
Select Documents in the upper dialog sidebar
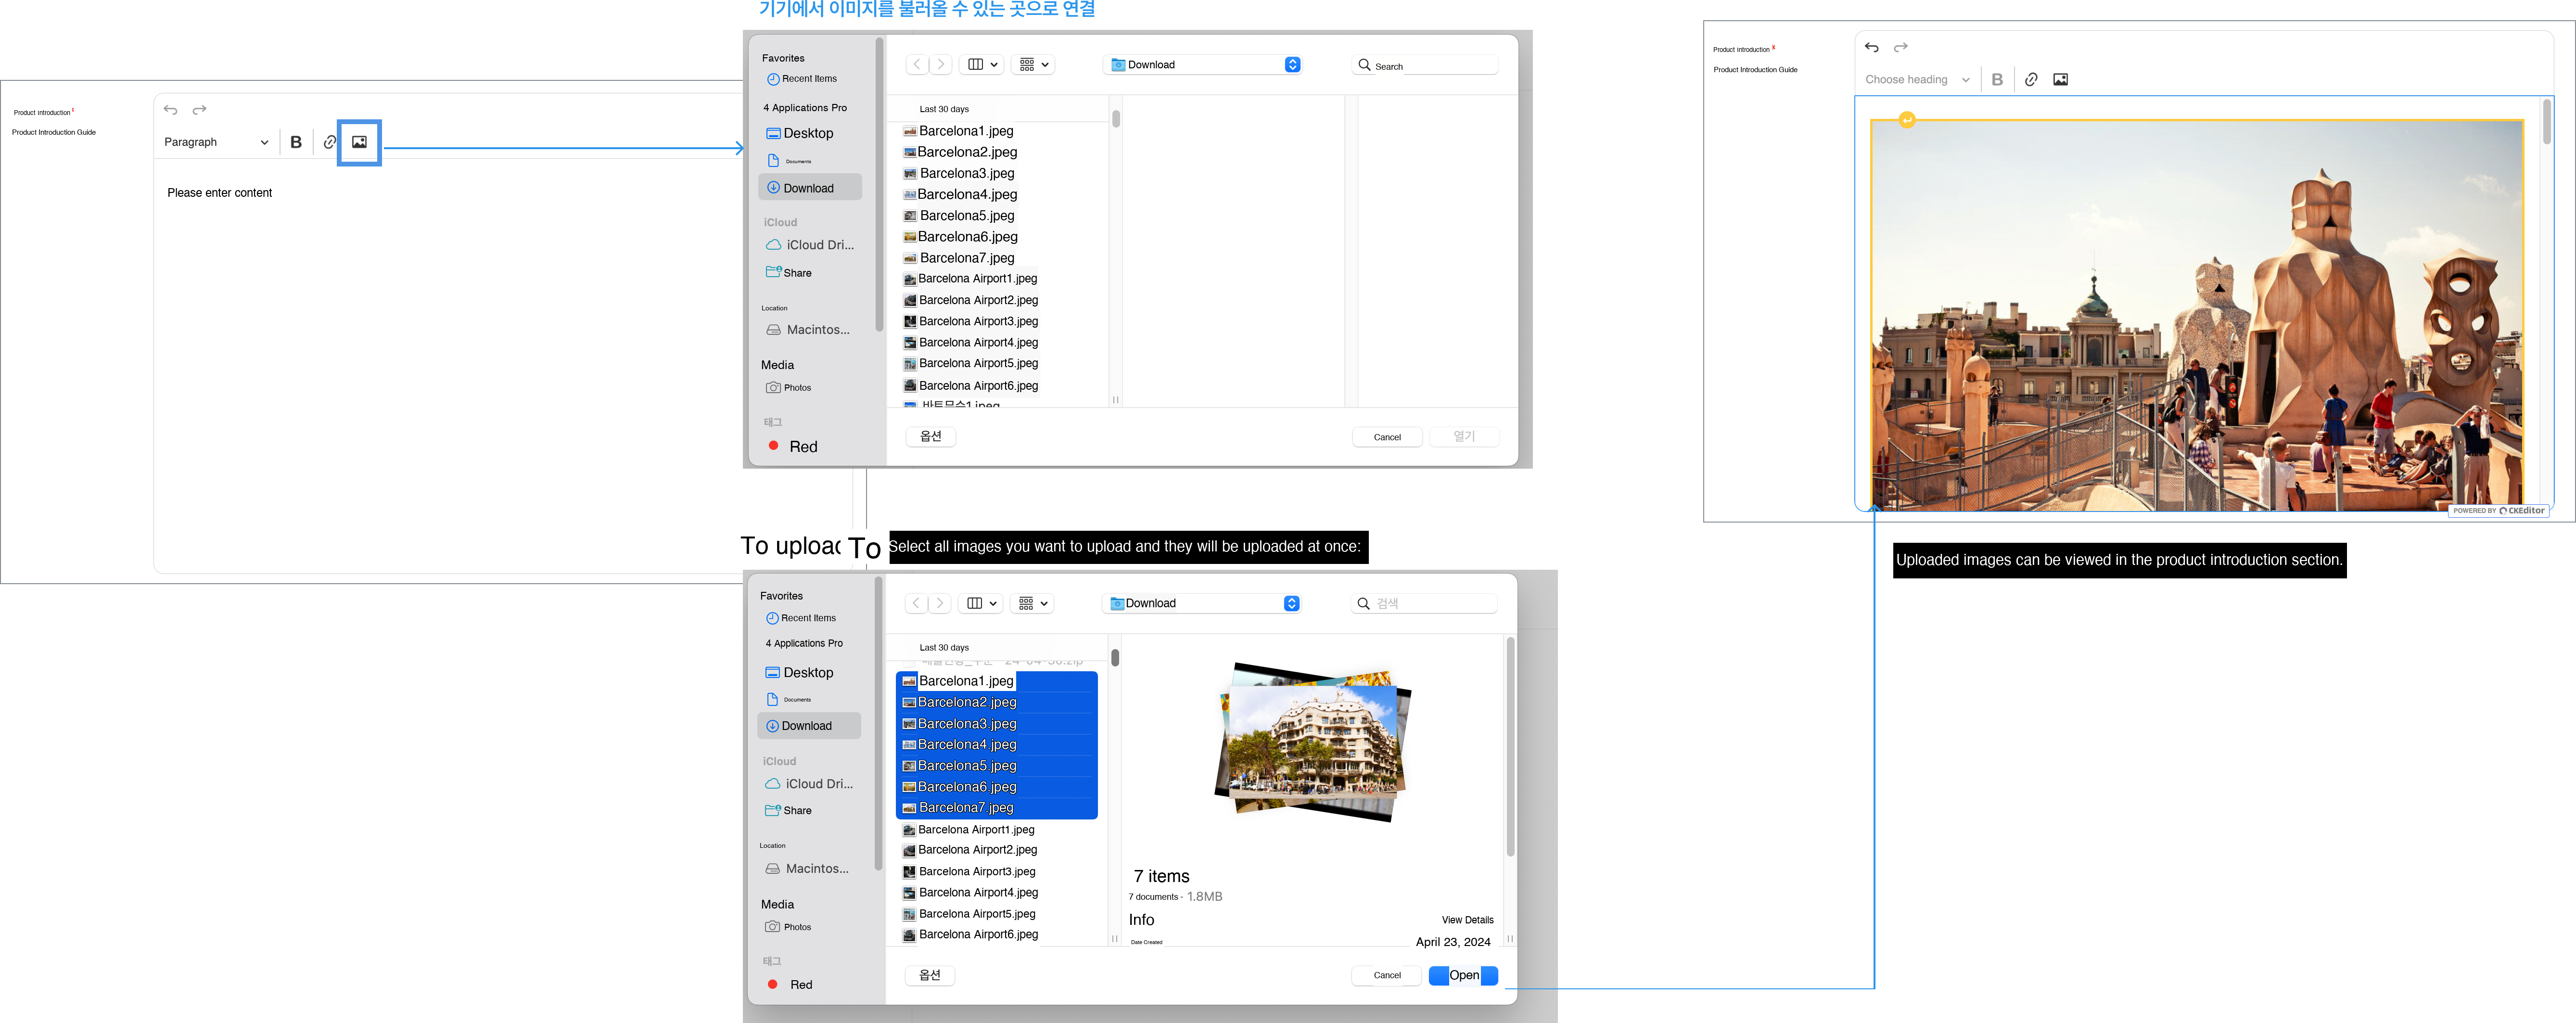789,161
